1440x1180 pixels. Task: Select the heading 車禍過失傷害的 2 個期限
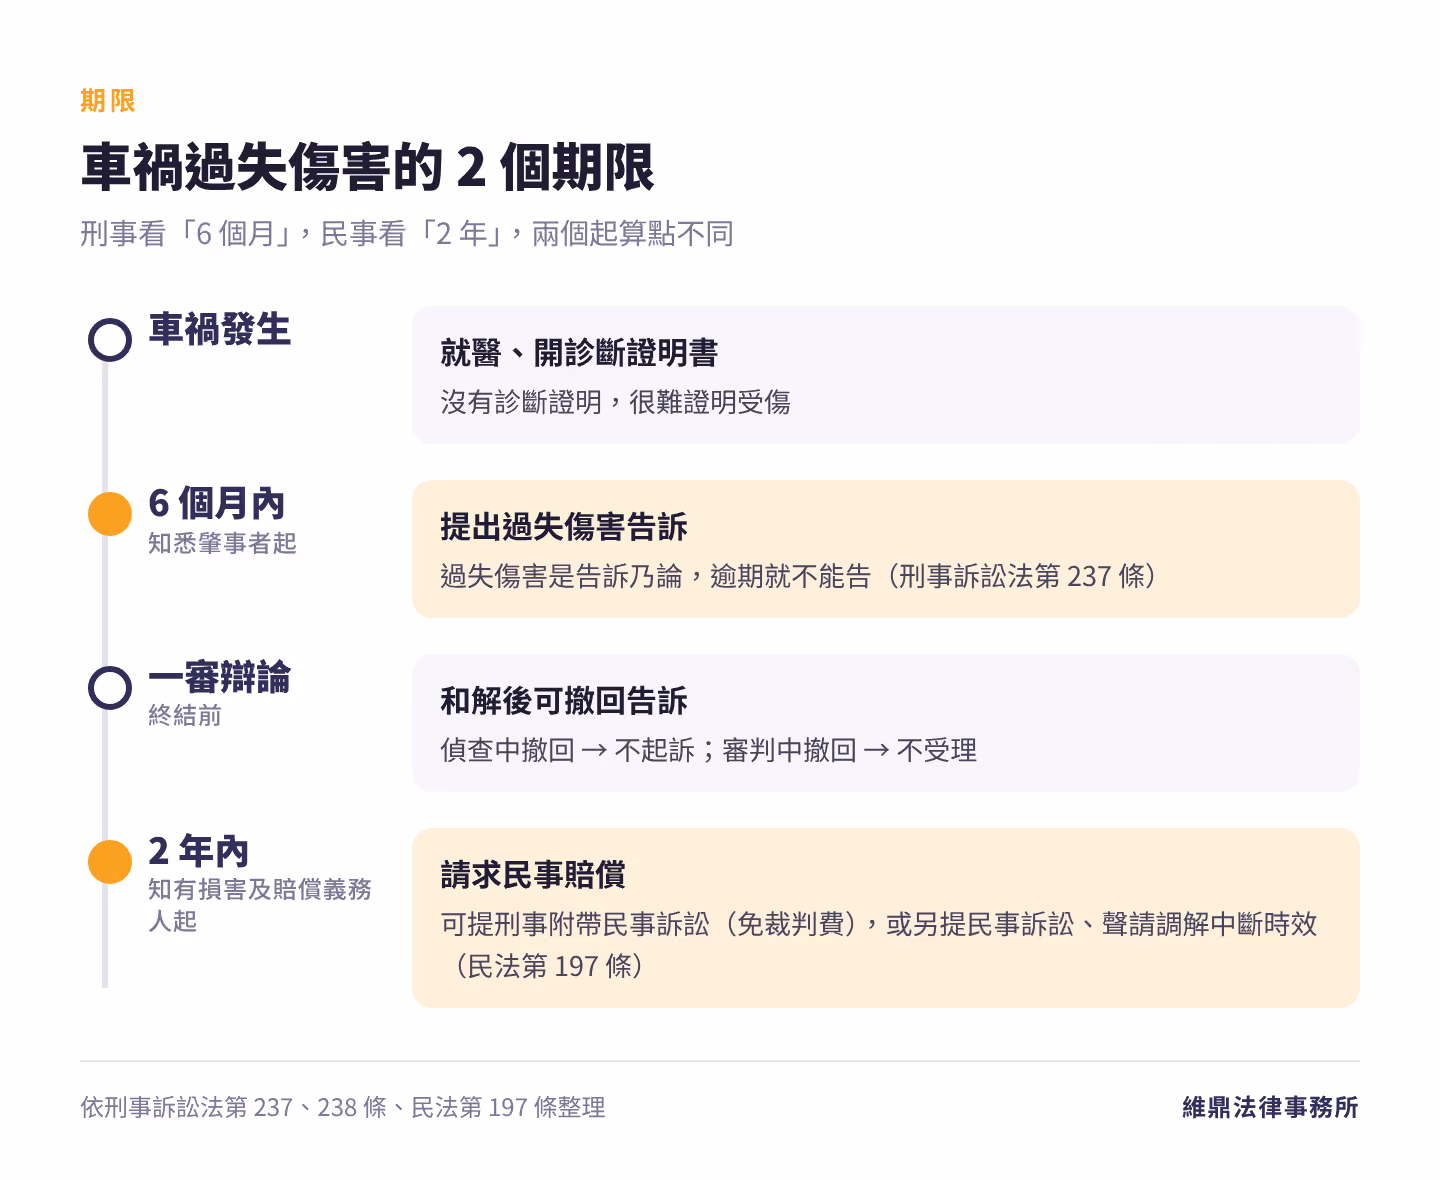click(x=368, y=167)
